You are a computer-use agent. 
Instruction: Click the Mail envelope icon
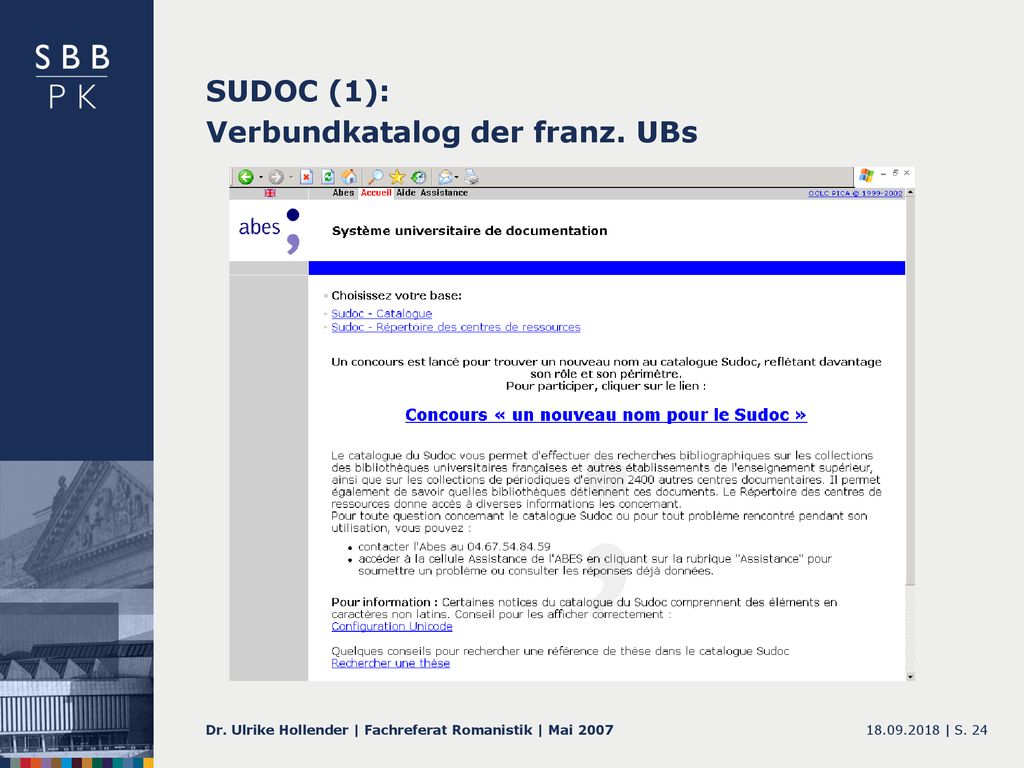(445, 177)
